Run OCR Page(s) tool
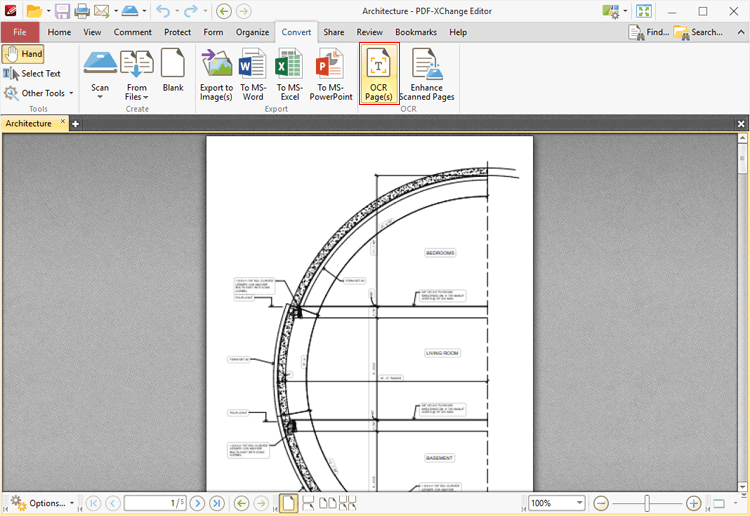Image resolution: width=750 pixels, height=516 pixels. [379, 74]
